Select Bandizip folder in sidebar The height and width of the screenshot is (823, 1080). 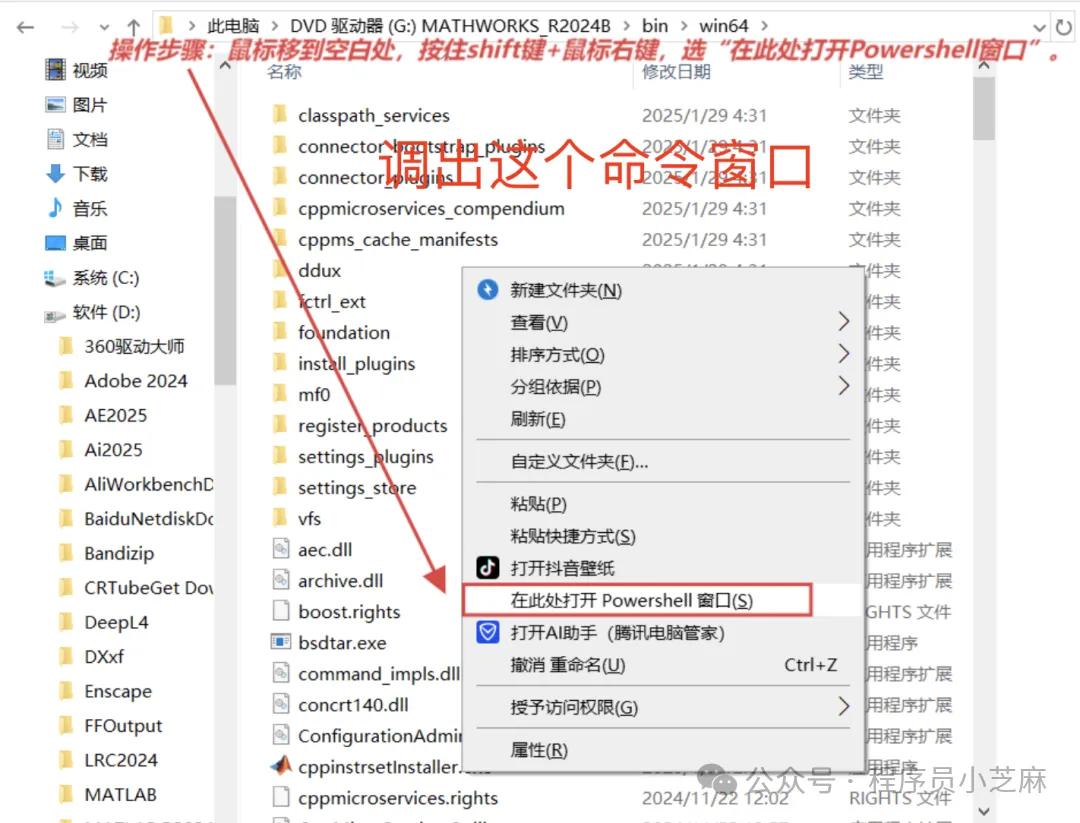pos(107,553)
